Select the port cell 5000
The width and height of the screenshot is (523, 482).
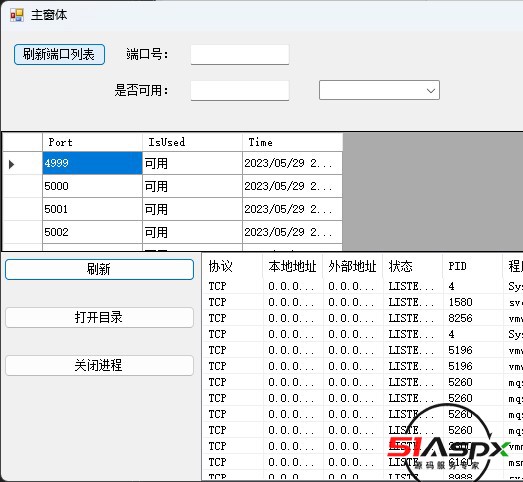(x=92, y=186)
